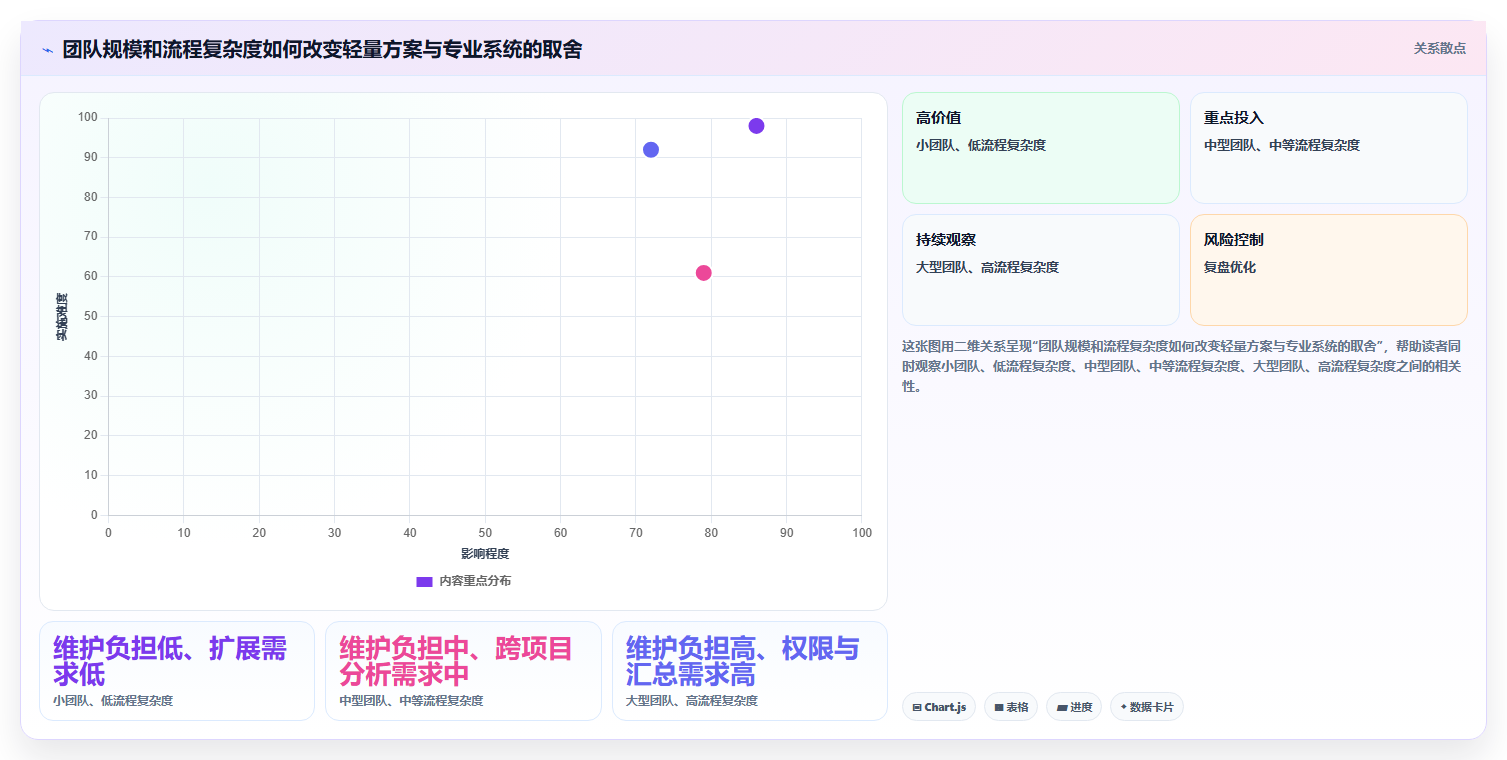
Task: Click the 进度 tag chip
Action: 1074,707
